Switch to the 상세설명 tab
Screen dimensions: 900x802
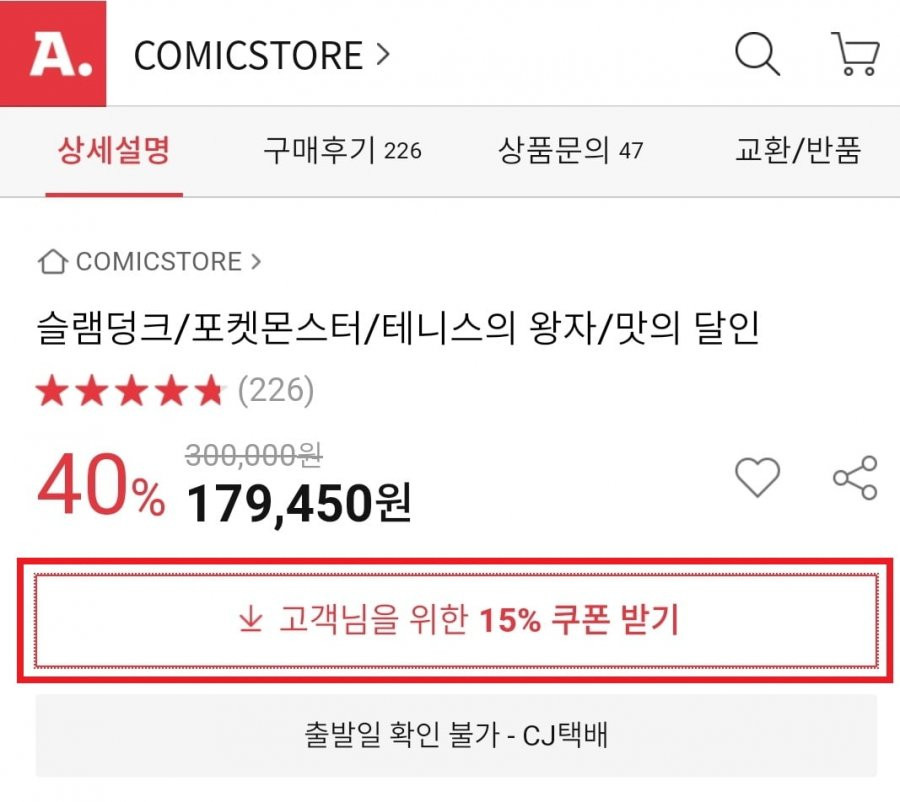coord(114,150)
